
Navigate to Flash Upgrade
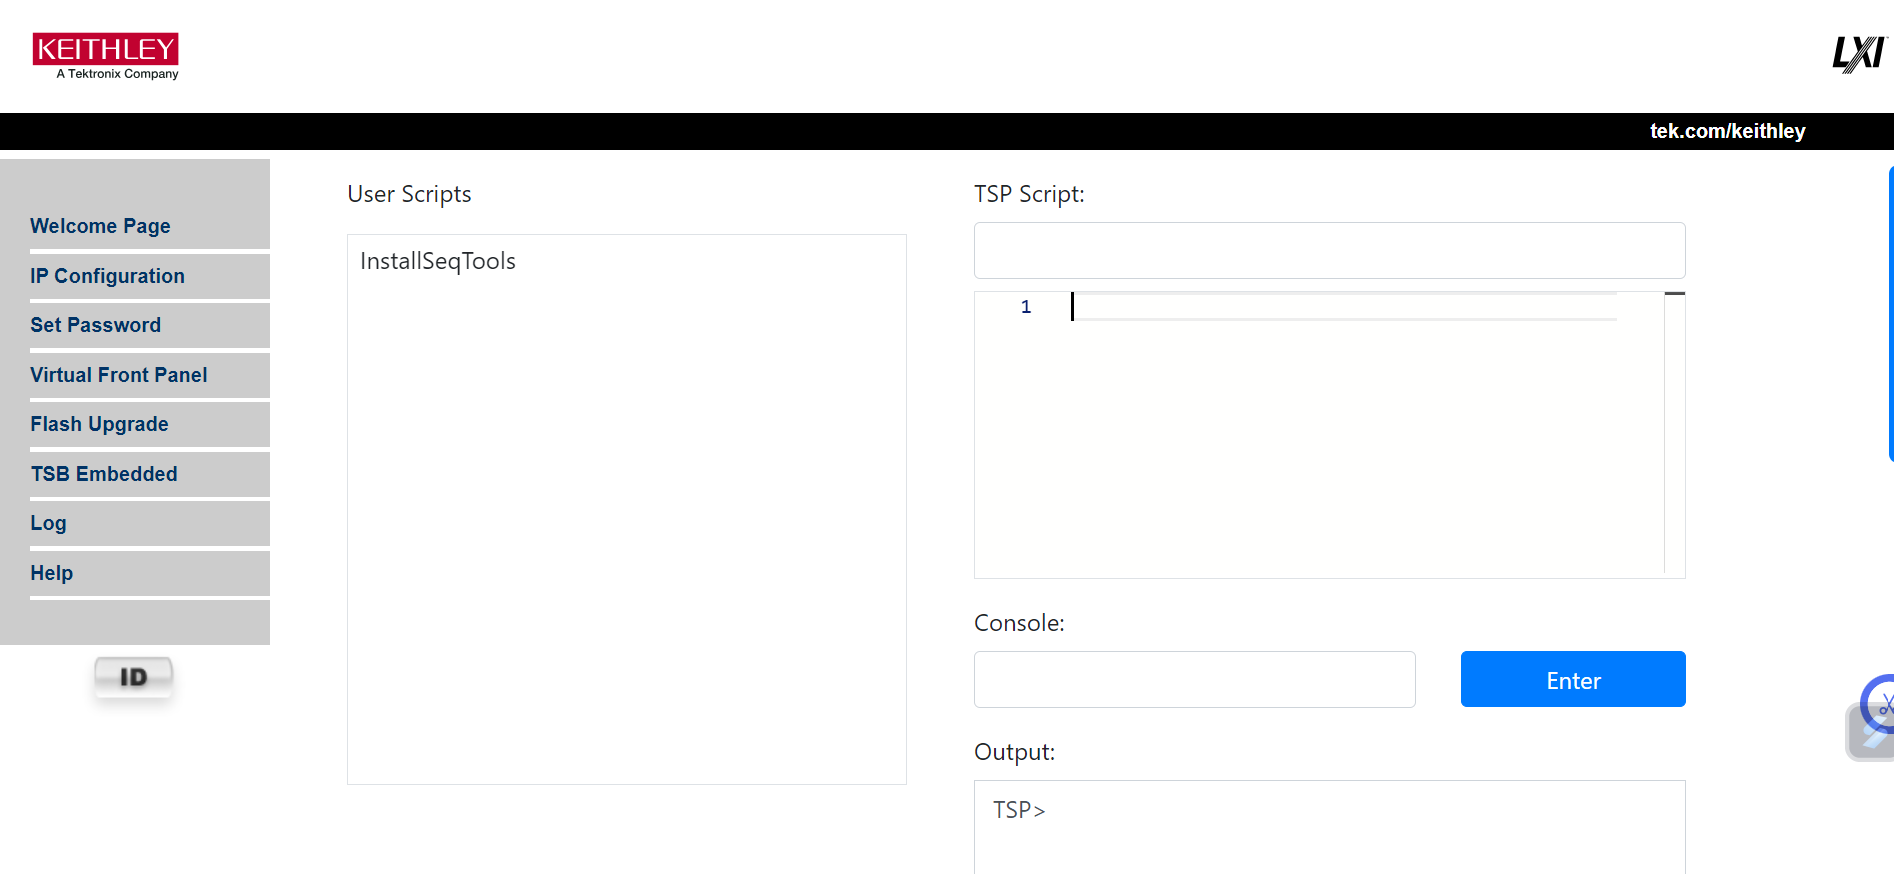click(x=99, y=424)
